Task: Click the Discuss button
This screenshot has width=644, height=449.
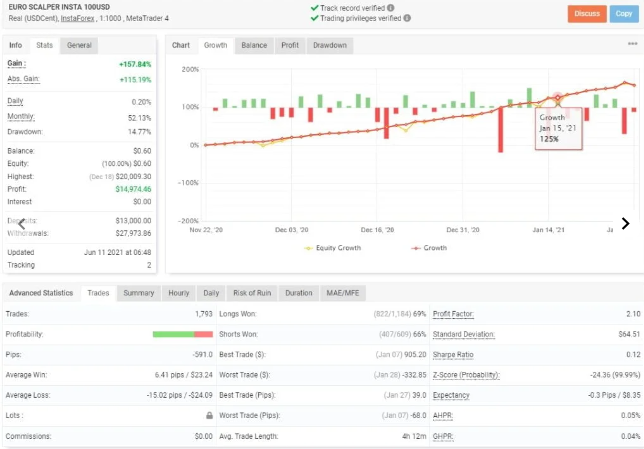Action: coord(587,13)
